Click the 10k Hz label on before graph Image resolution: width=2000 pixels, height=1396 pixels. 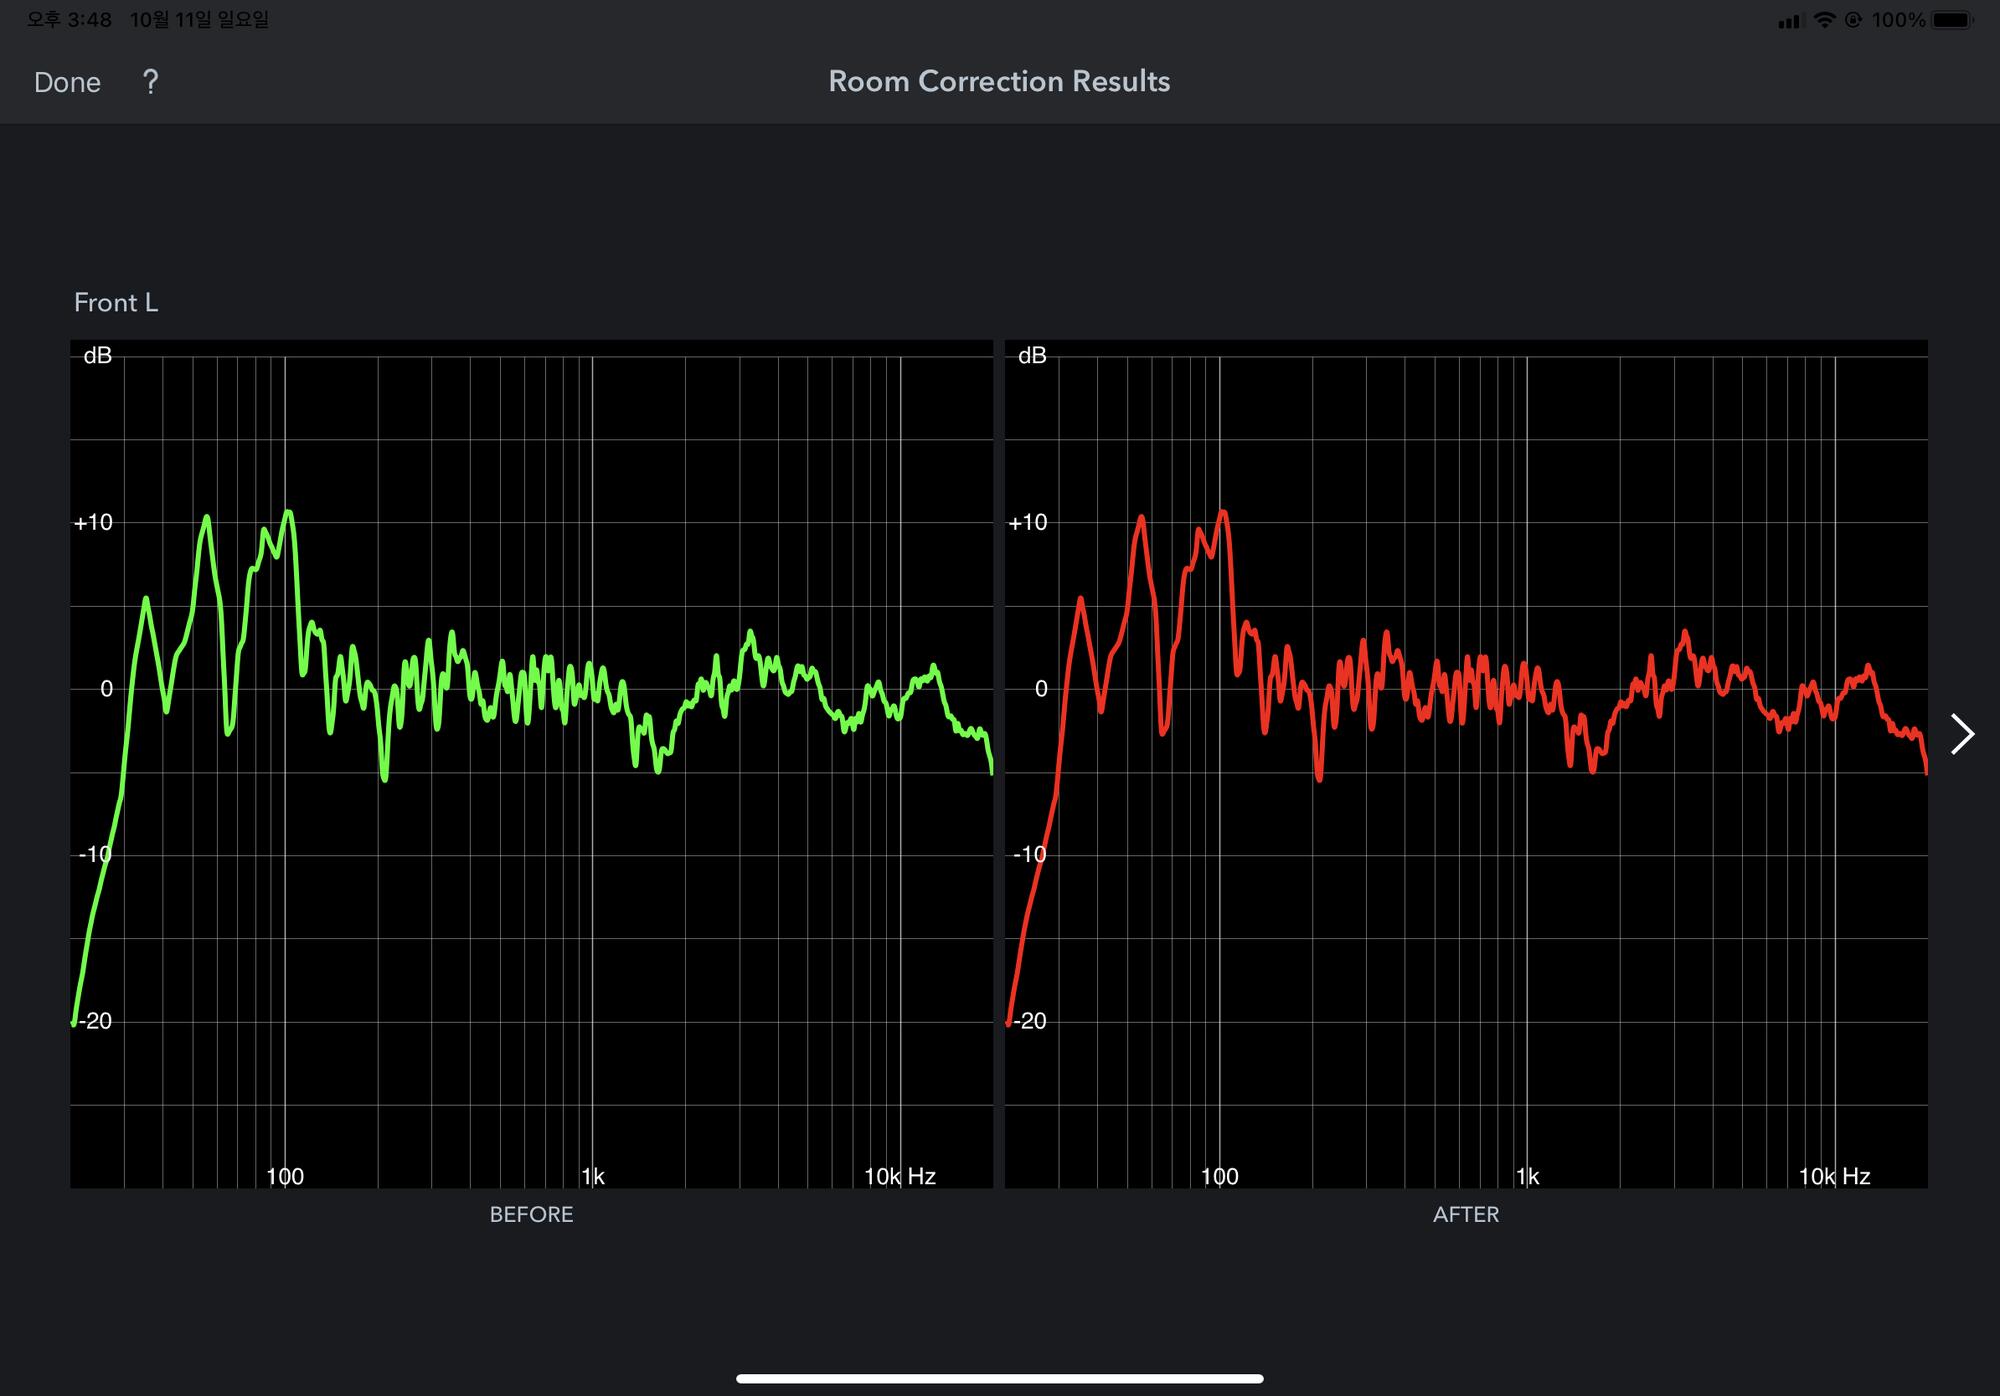pos(899,1176)
